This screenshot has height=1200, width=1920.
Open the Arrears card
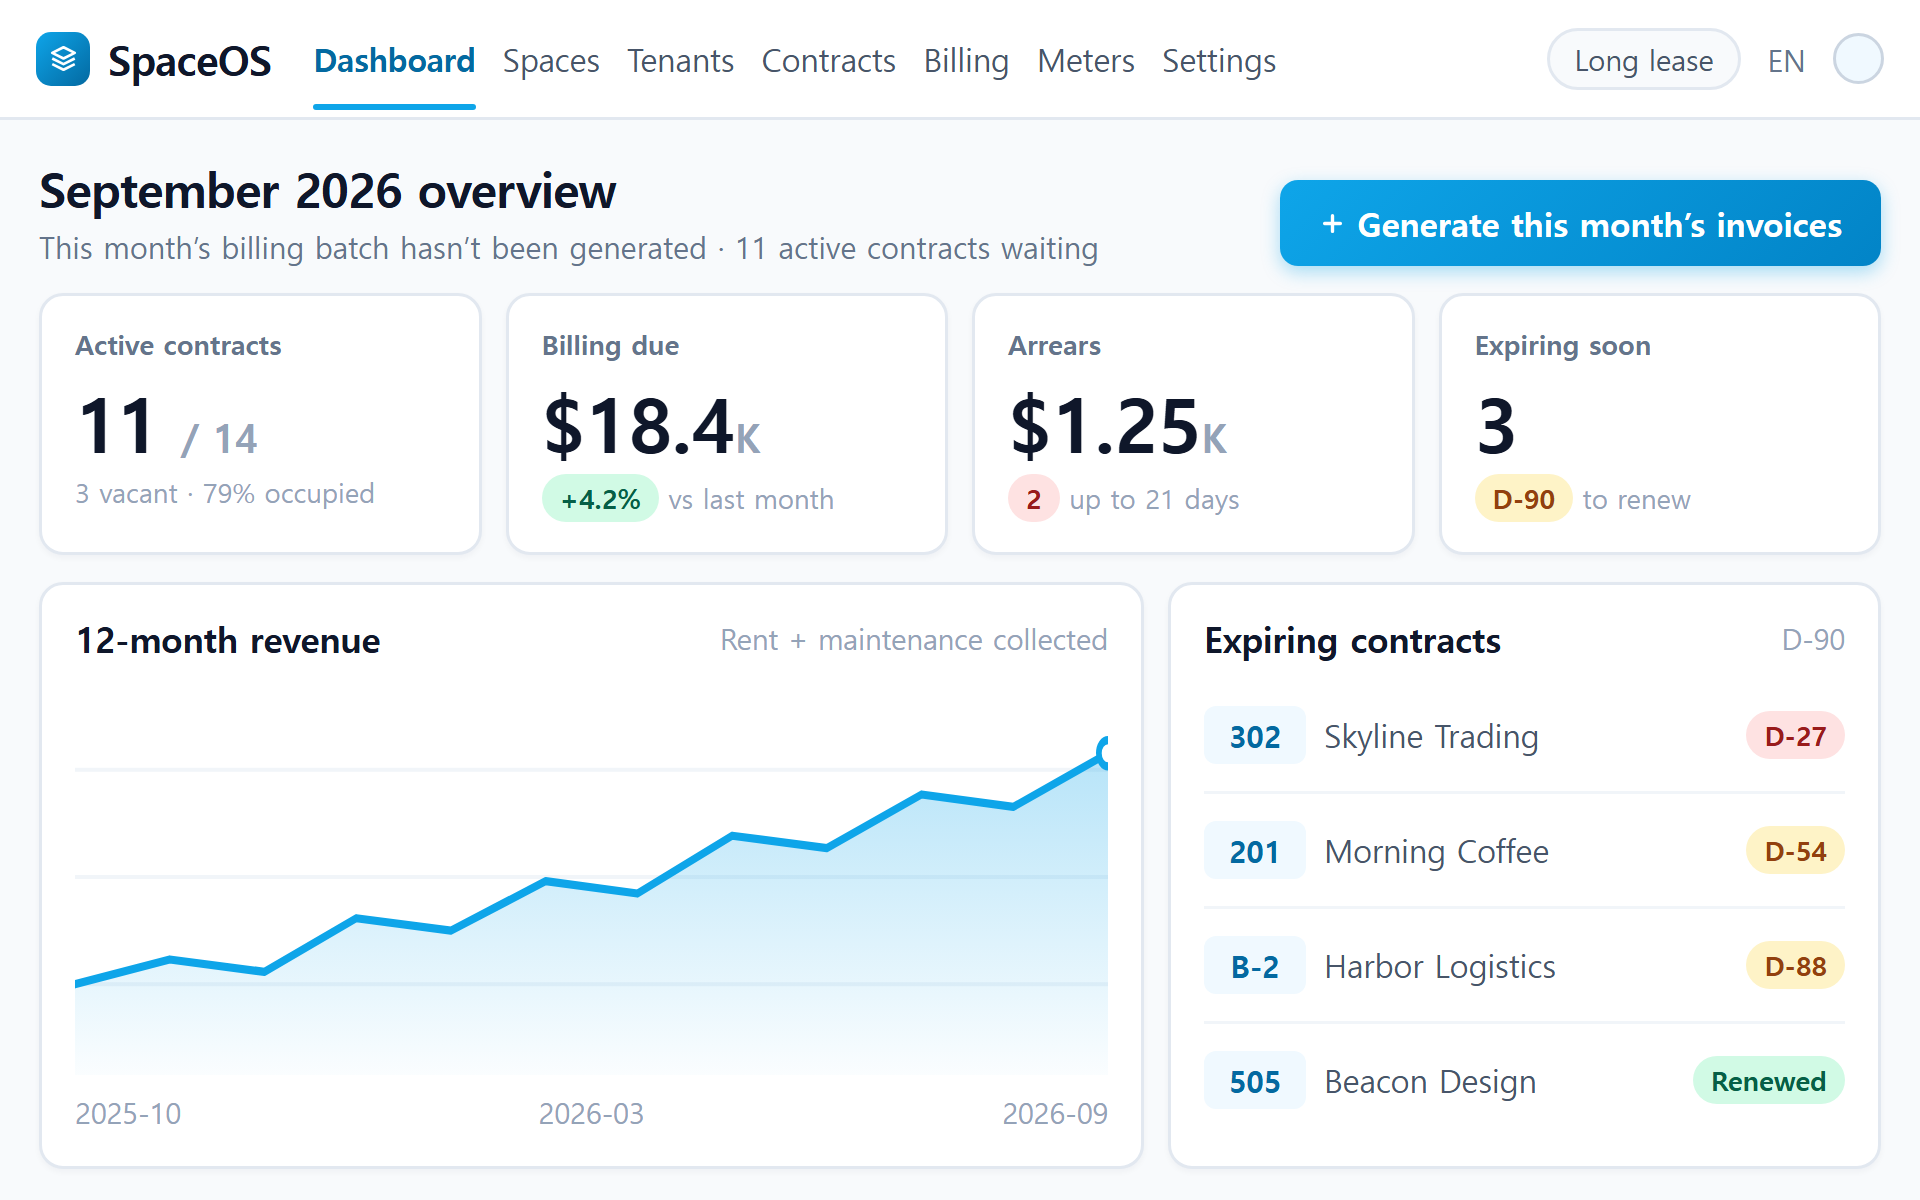pyautogui.click(x=1193, y=424)
